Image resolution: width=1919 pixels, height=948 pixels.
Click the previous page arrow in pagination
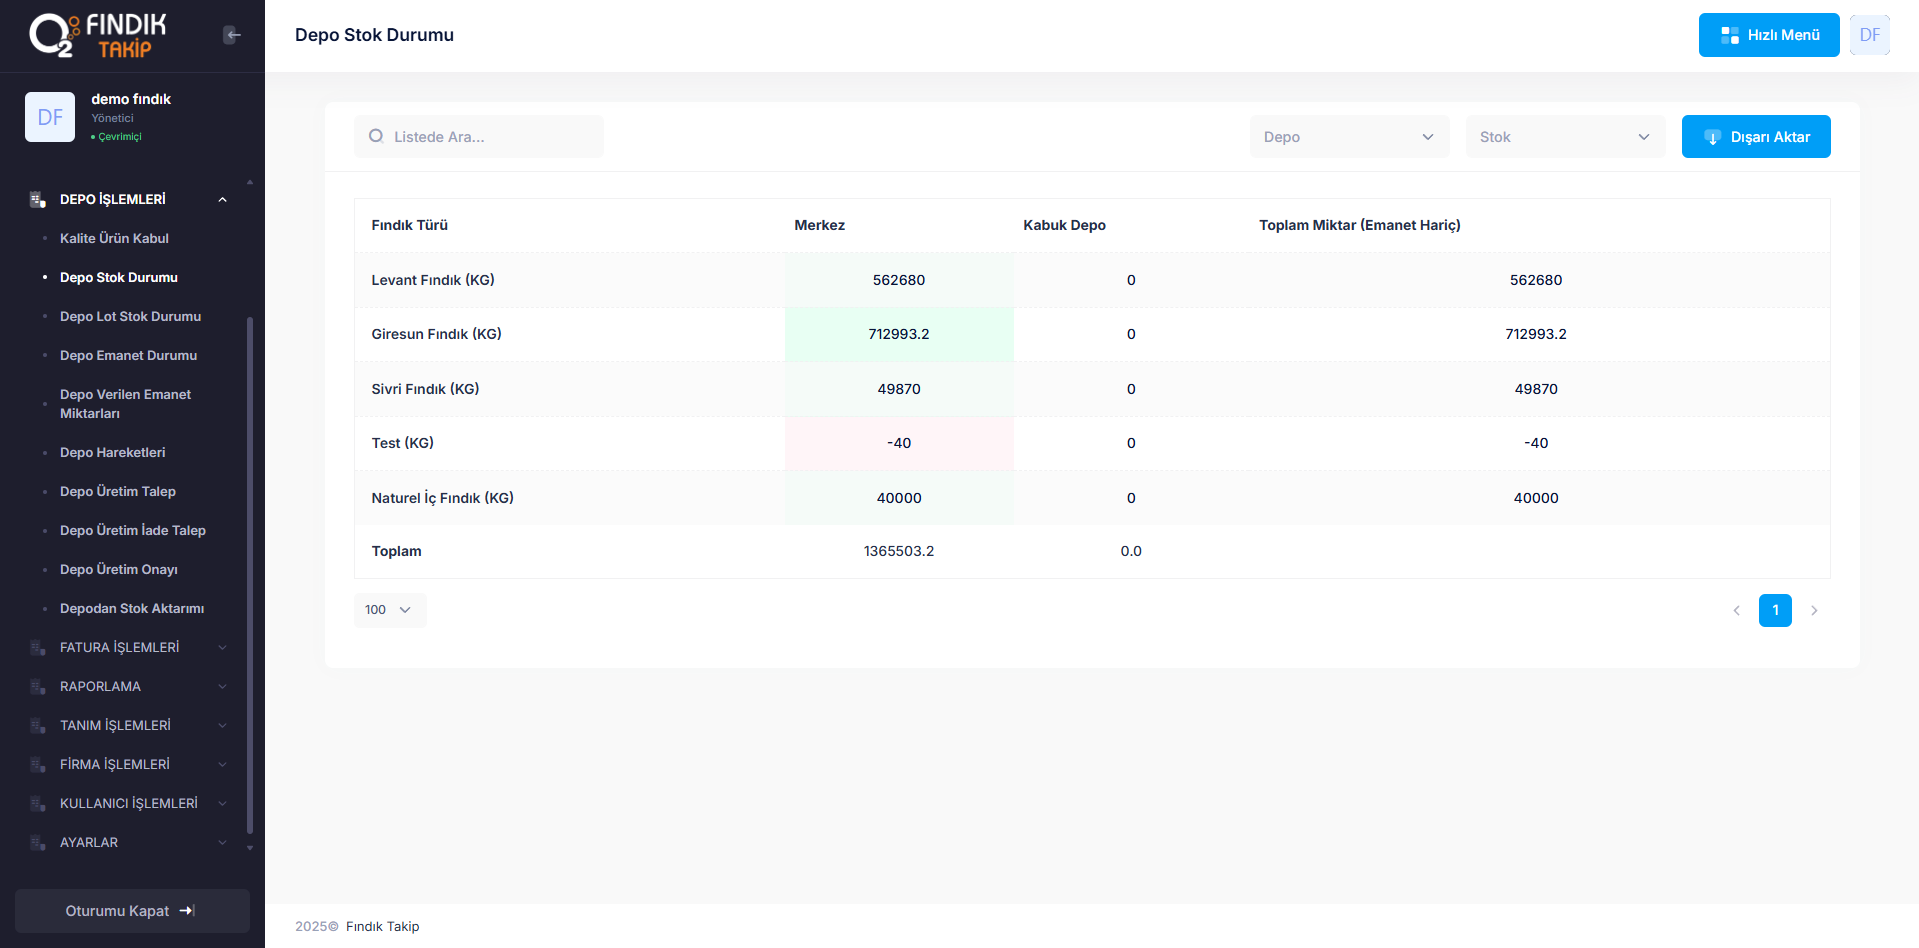[x=1736, y=610]
